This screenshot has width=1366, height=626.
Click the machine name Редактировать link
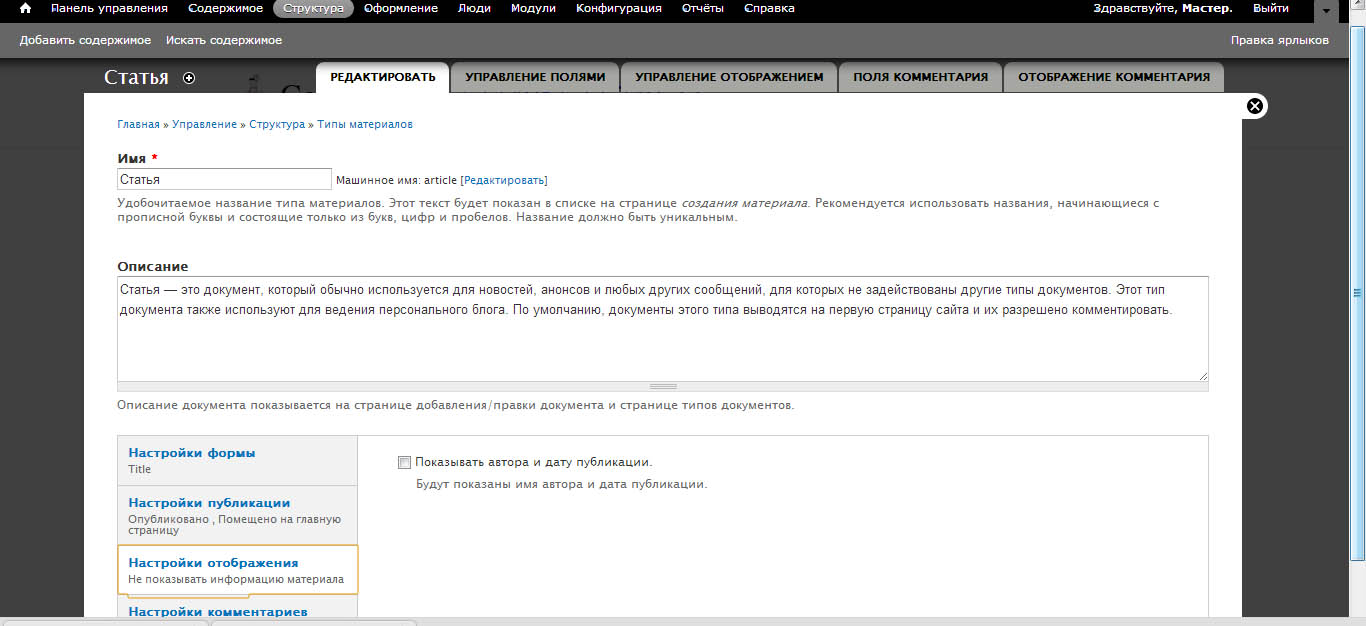(x=504, y=180)
